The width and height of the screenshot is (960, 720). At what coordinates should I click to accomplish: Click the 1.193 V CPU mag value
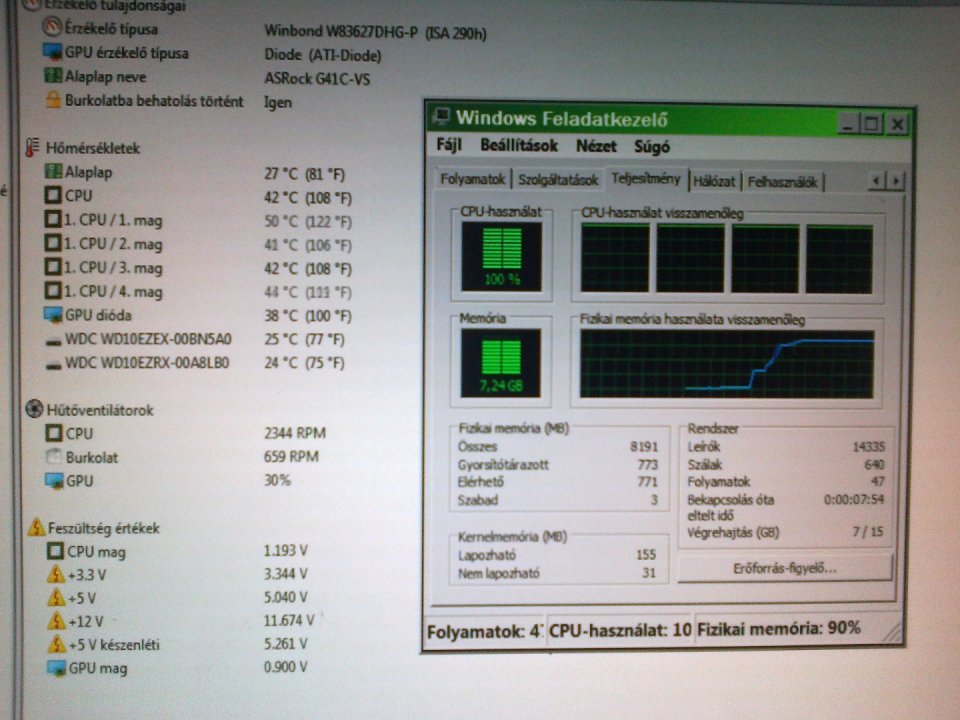(286, 550)
